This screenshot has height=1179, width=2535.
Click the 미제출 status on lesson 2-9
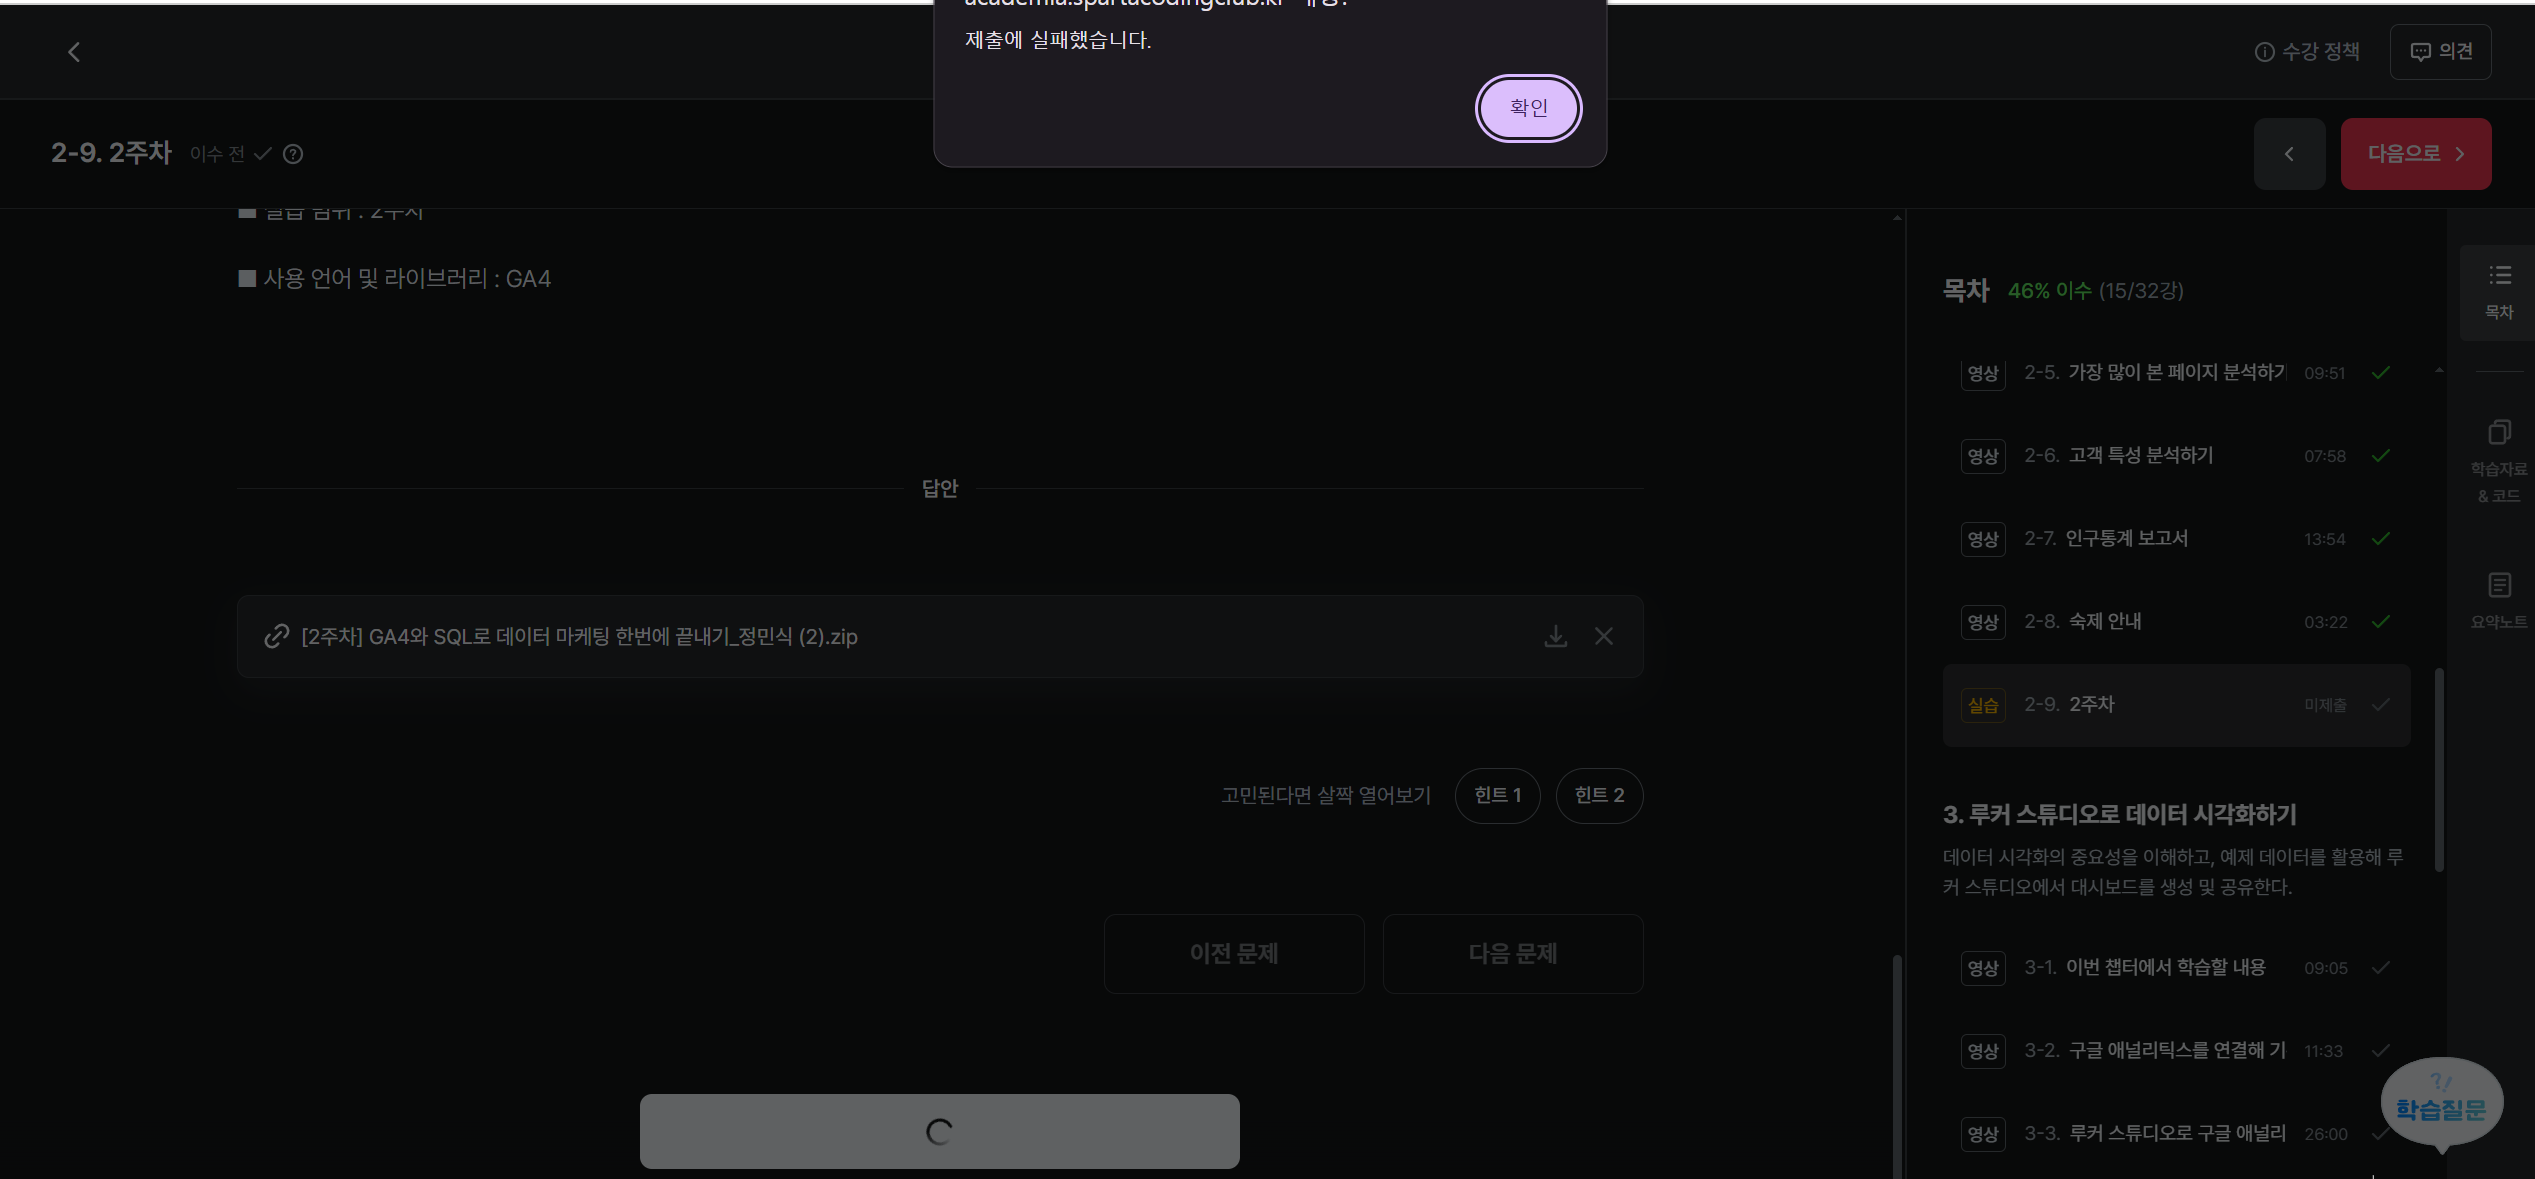[2325, 705]
